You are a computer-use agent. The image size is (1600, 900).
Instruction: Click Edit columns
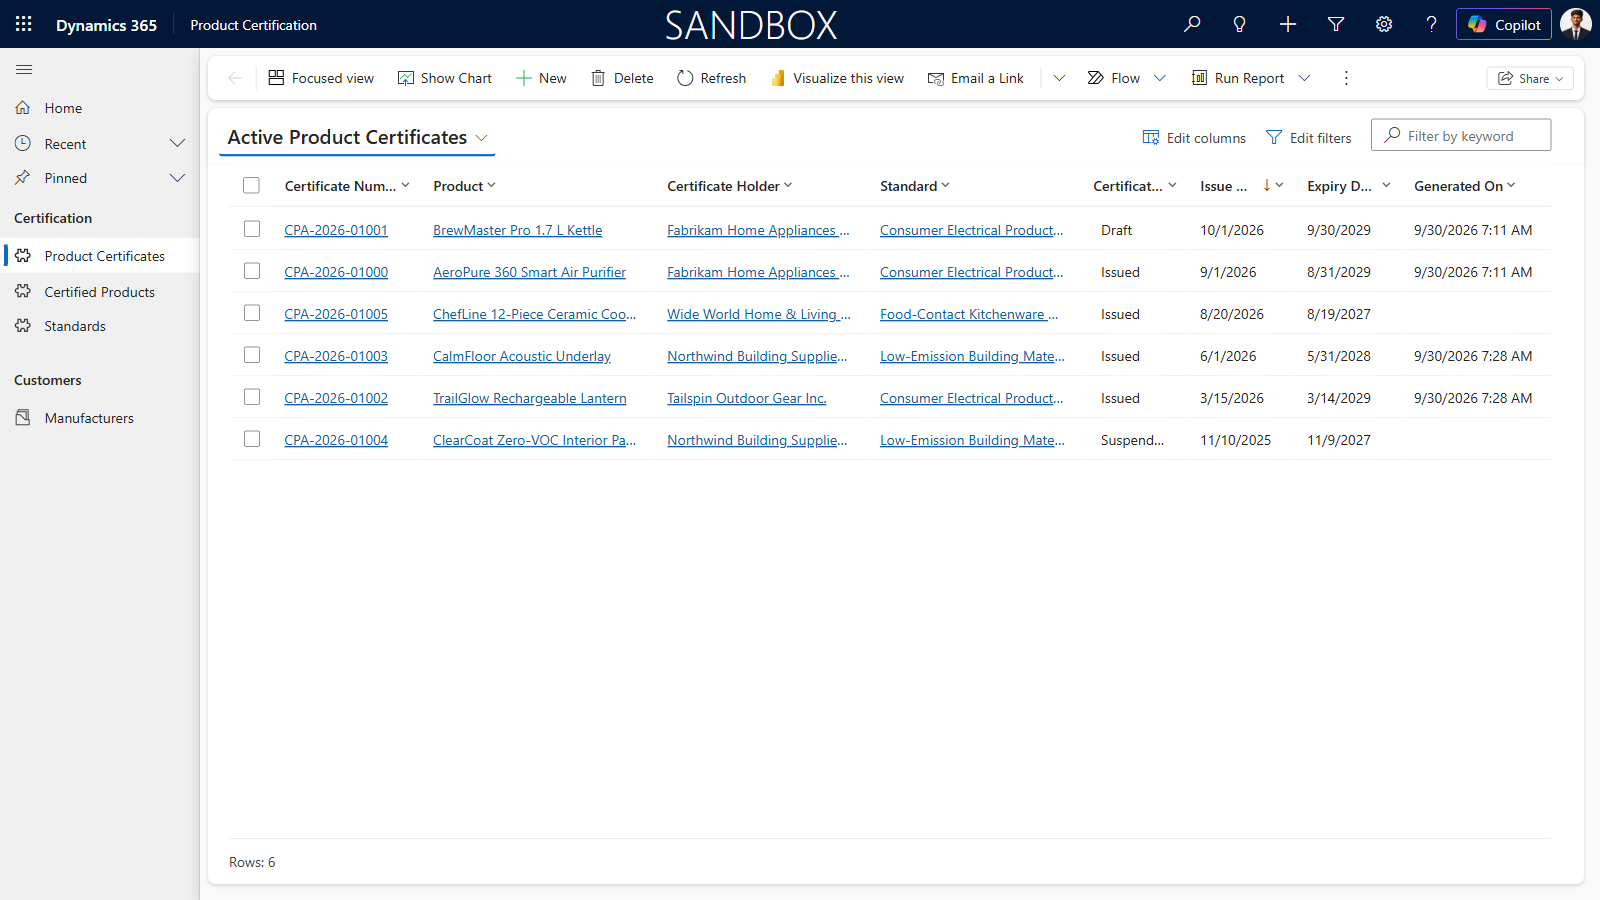tap(1194, 138)
